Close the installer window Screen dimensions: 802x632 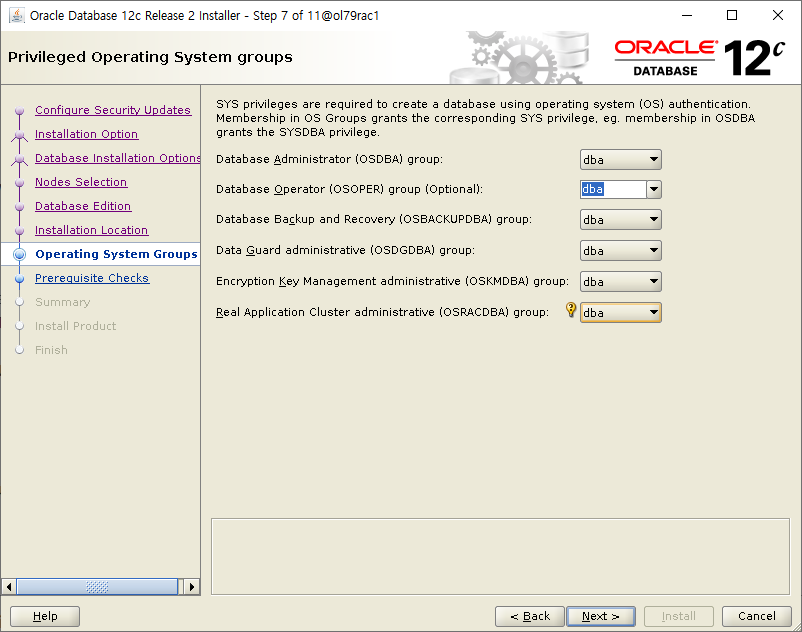[x=777, y=15]
